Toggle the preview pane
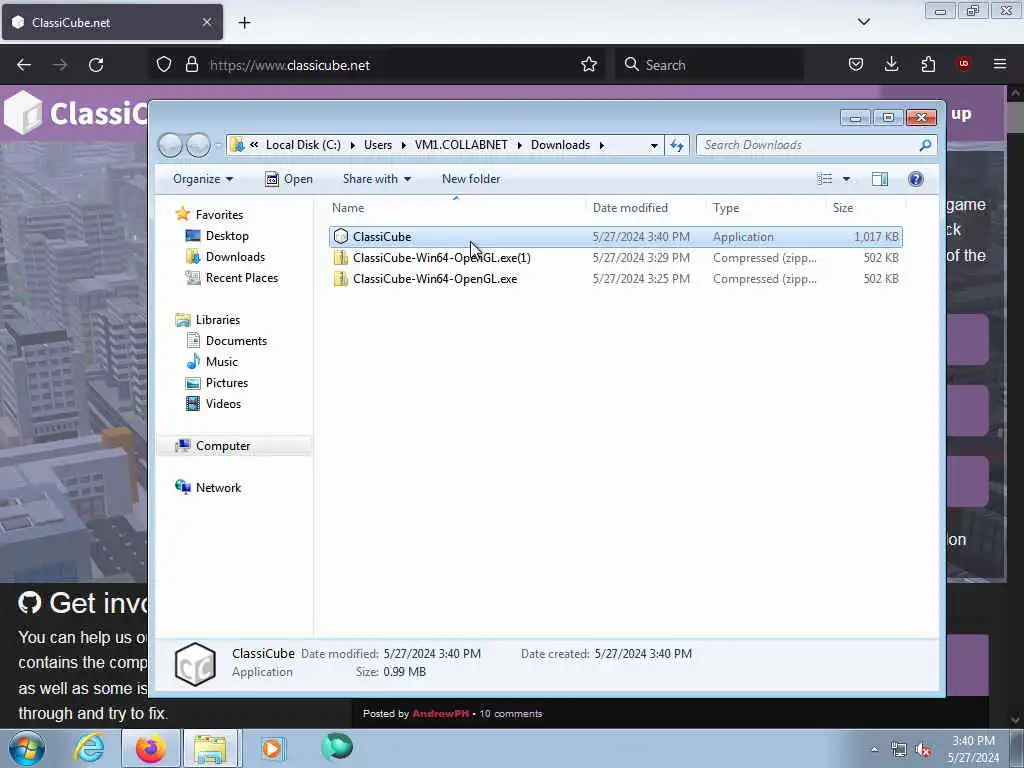1024x768 pixels. point(880,179)
